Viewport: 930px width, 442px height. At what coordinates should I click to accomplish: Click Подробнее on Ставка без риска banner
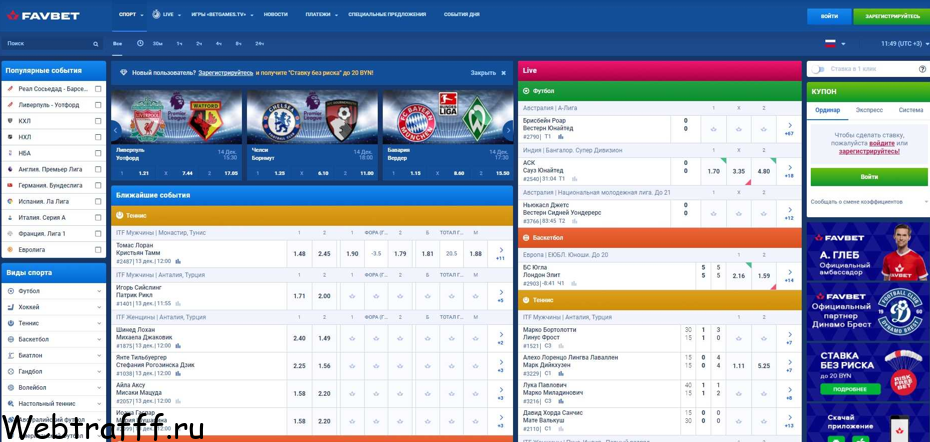[851, 390]
